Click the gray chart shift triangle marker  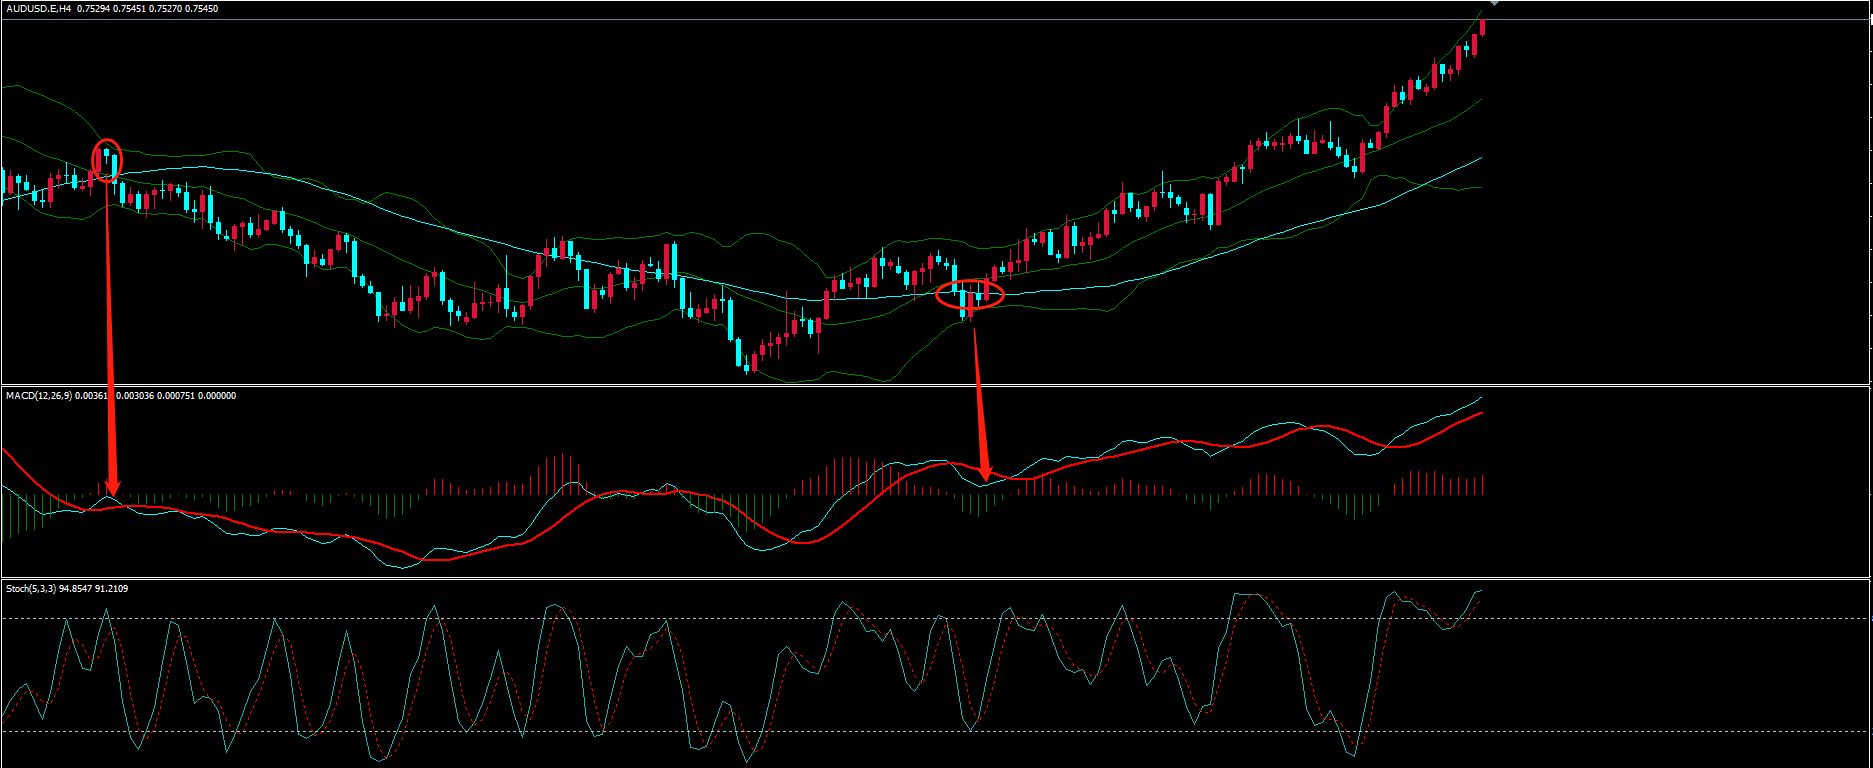pyautogui.click(x=1494, y=3)
